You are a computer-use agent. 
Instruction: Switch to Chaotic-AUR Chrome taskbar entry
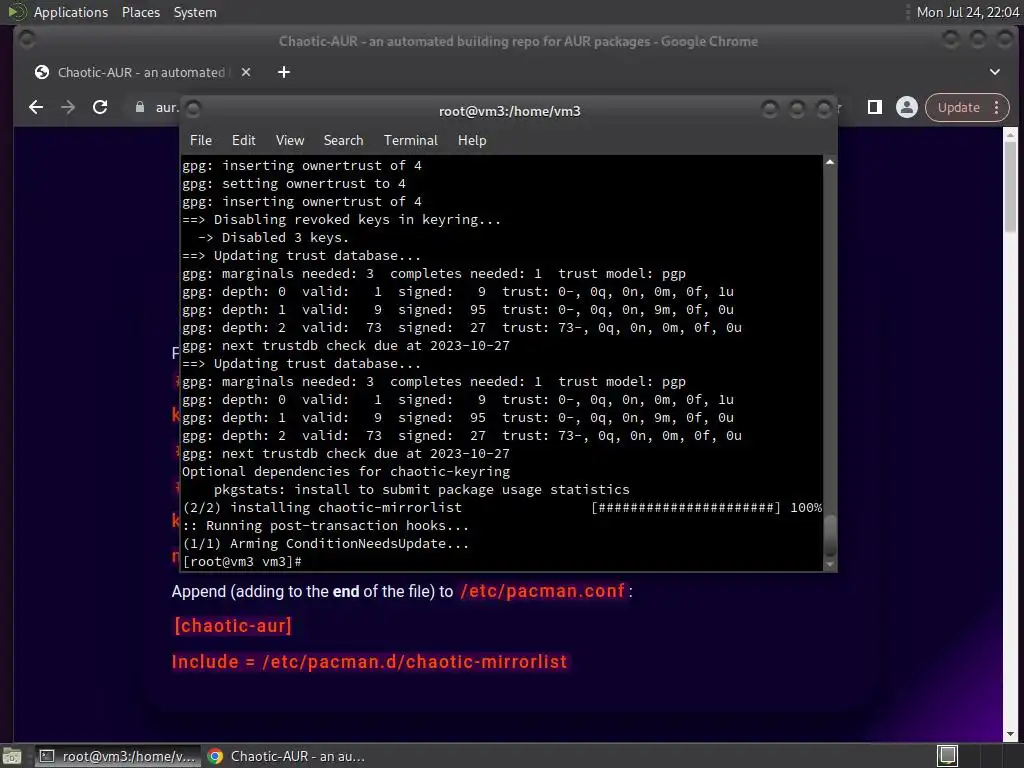click(287, 756)
